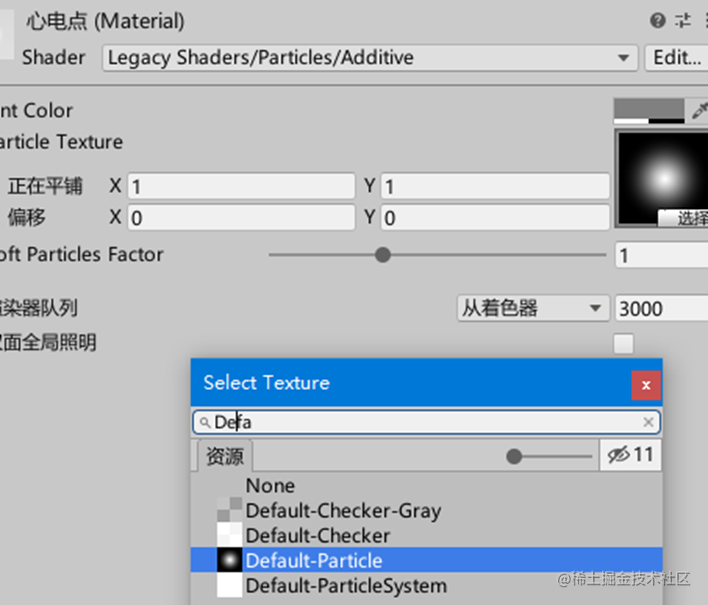Clear the texture search field text
The width and height of the screenshot is (708, 605).
[x=648, y=422]
